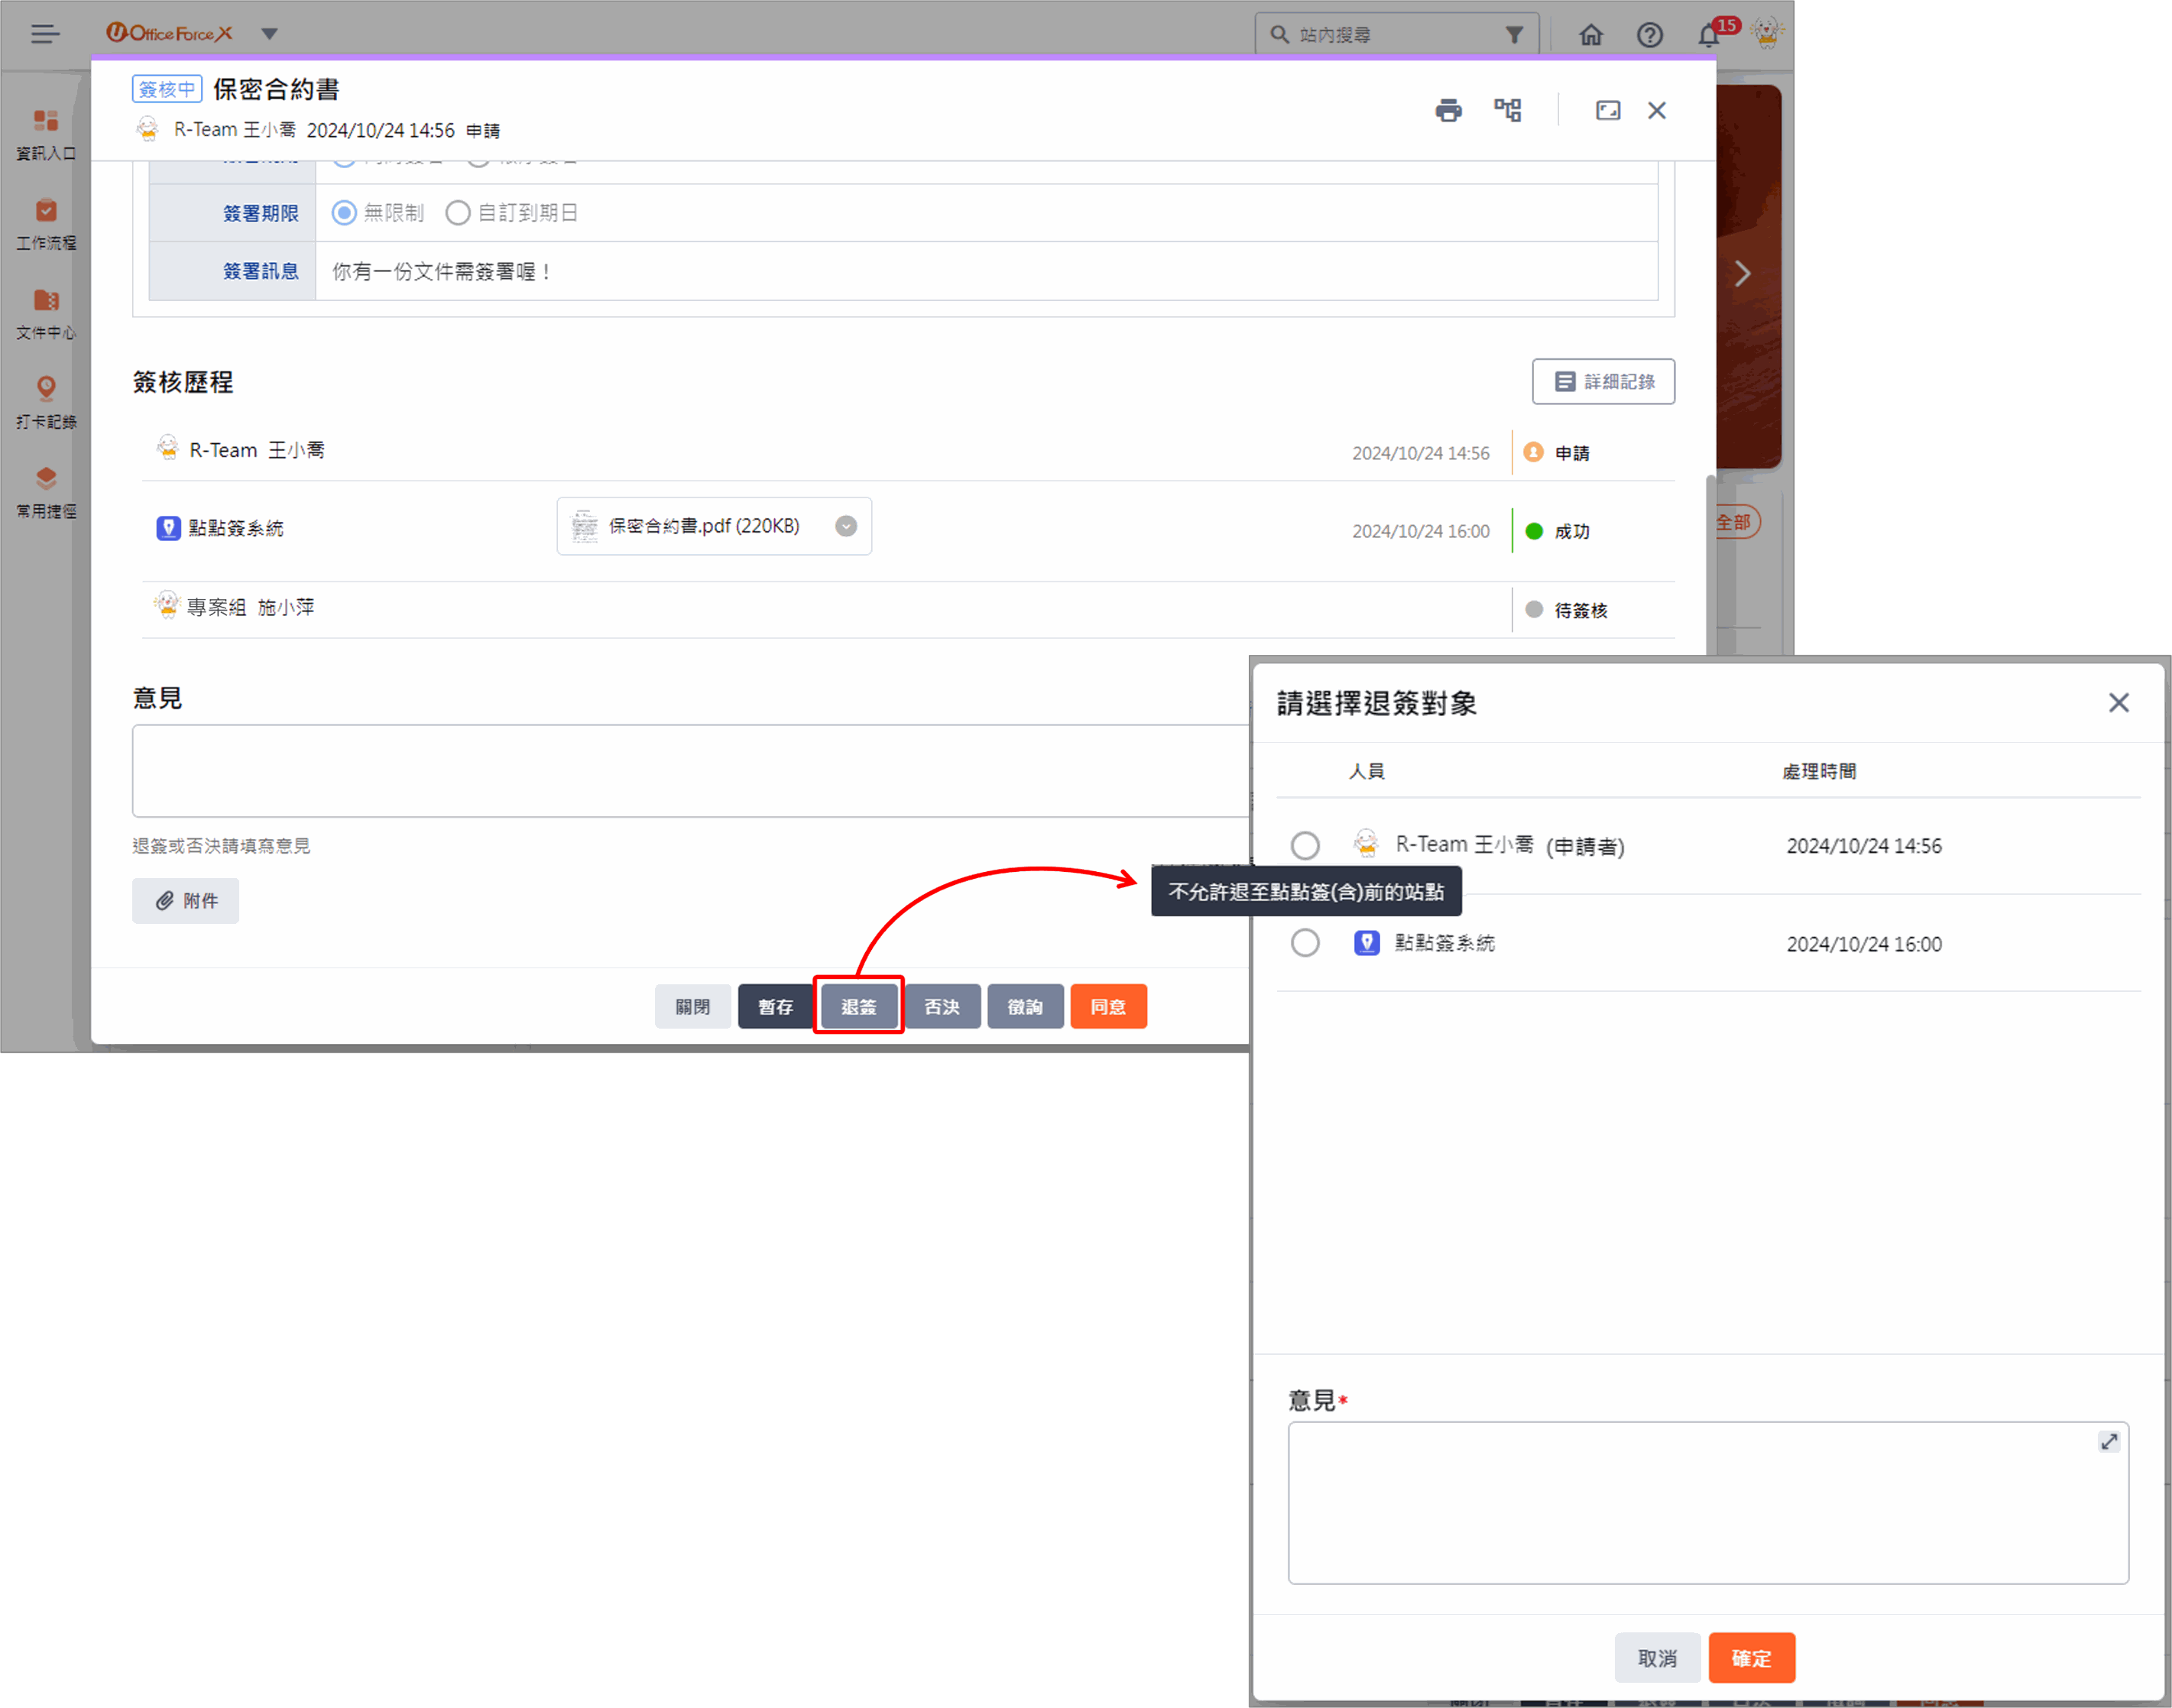Open the workflow tree diagram icon

(x=1507, y=110)
